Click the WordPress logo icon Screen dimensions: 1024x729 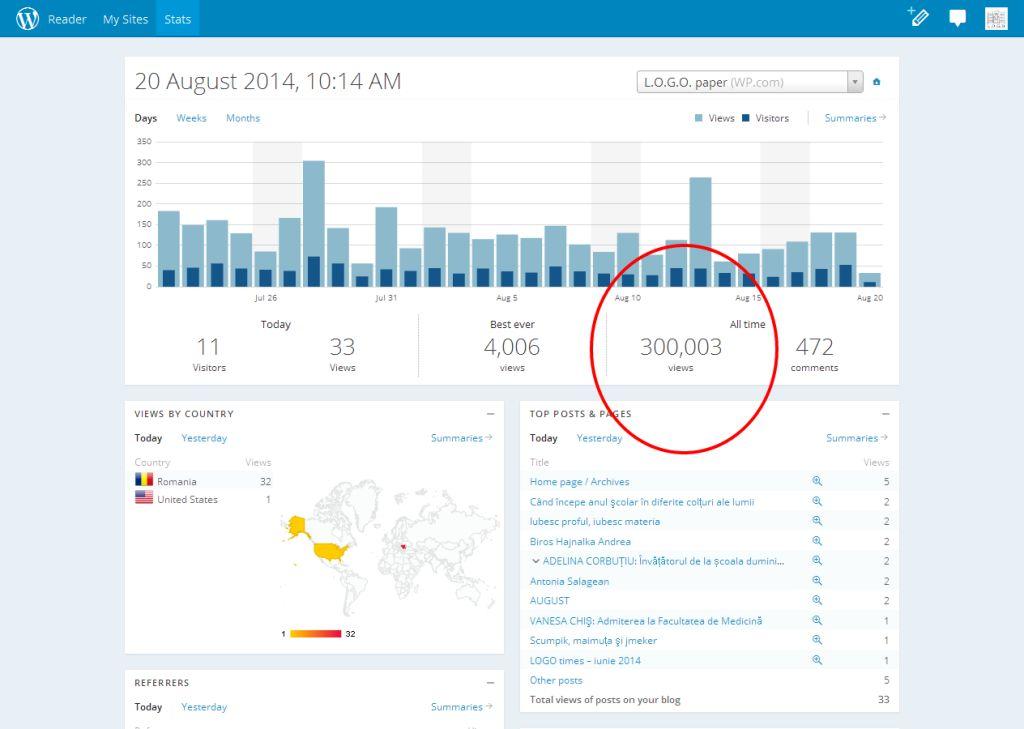[x=27, y=18]
